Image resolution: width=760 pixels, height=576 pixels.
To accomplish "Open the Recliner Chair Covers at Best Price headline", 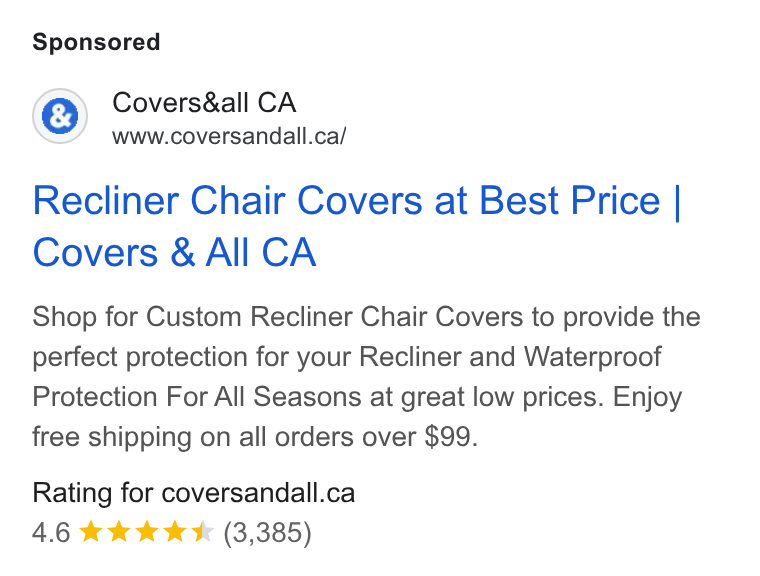I will point(347,200).
